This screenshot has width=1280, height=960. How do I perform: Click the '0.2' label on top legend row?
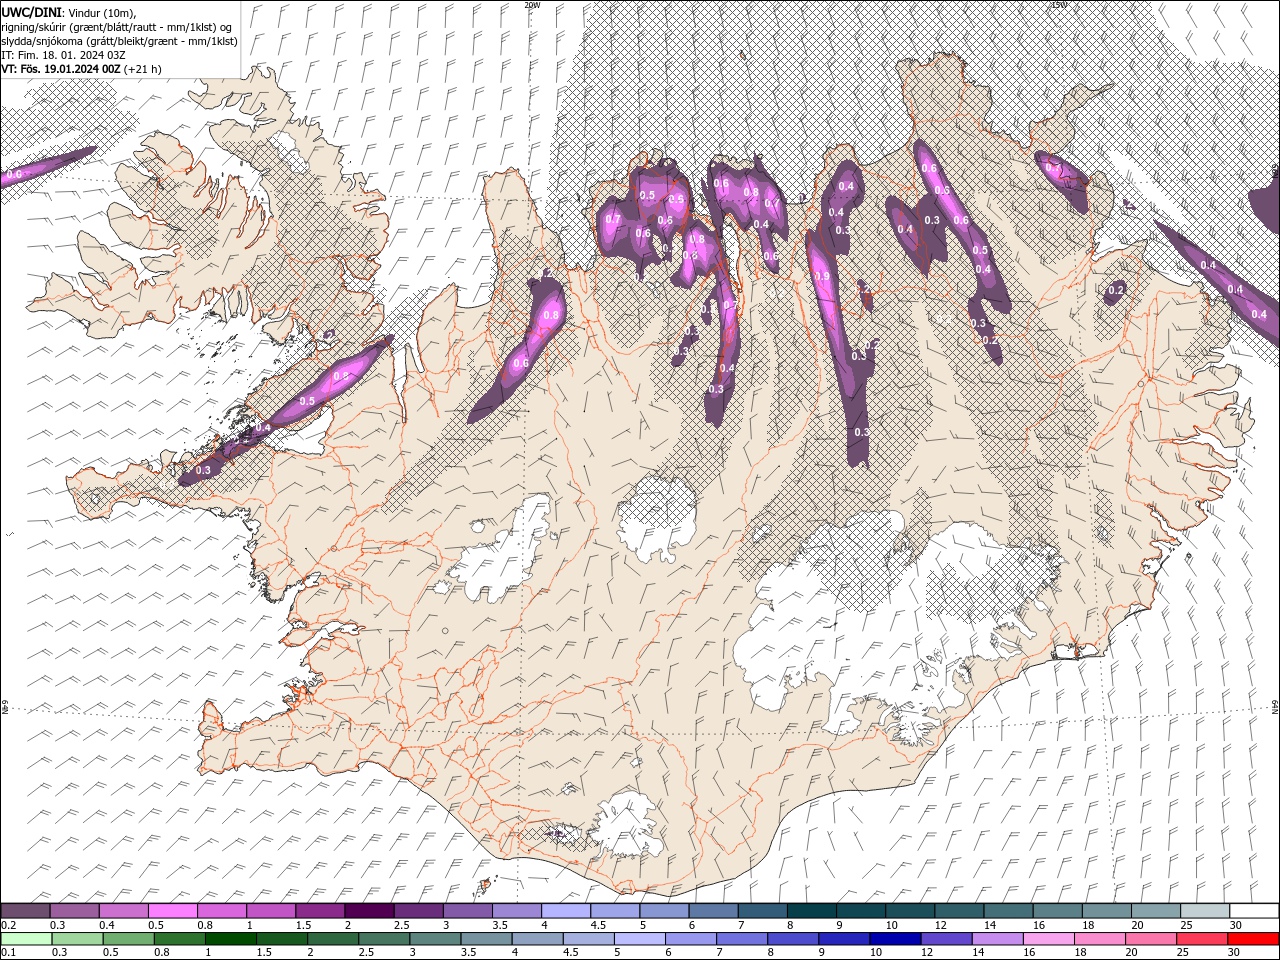8,925
